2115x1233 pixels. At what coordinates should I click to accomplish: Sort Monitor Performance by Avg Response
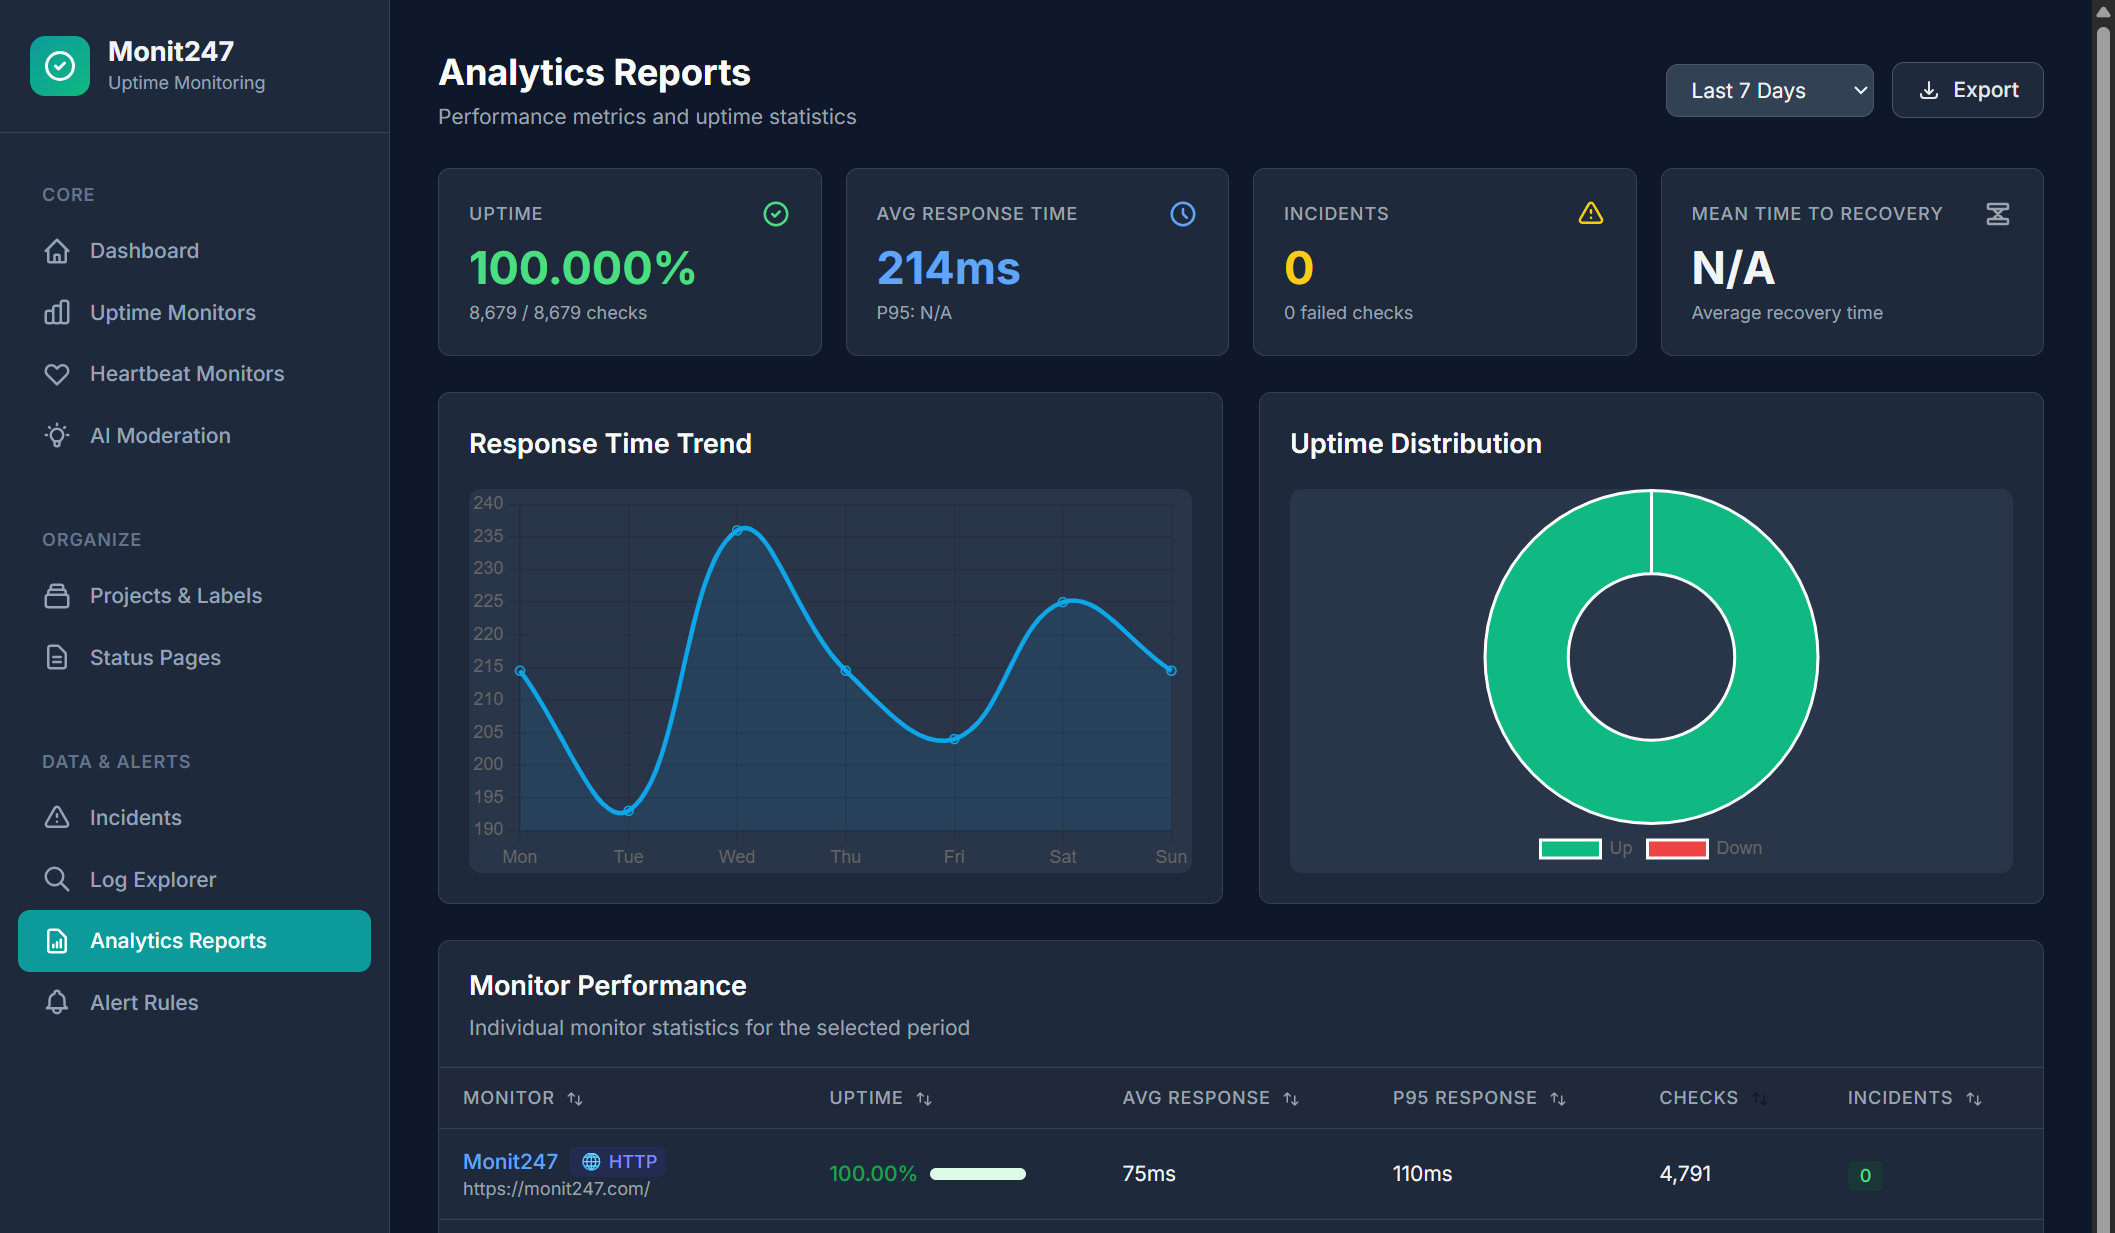(x=1290, y=1097)
